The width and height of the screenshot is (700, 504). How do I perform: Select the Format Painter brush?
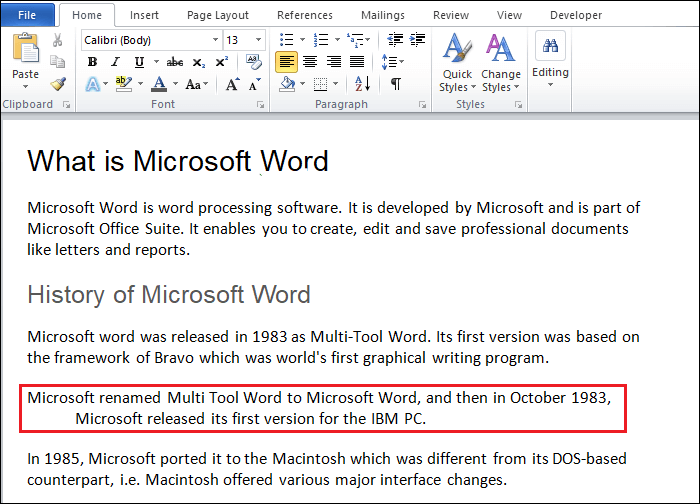click(58, 83)
